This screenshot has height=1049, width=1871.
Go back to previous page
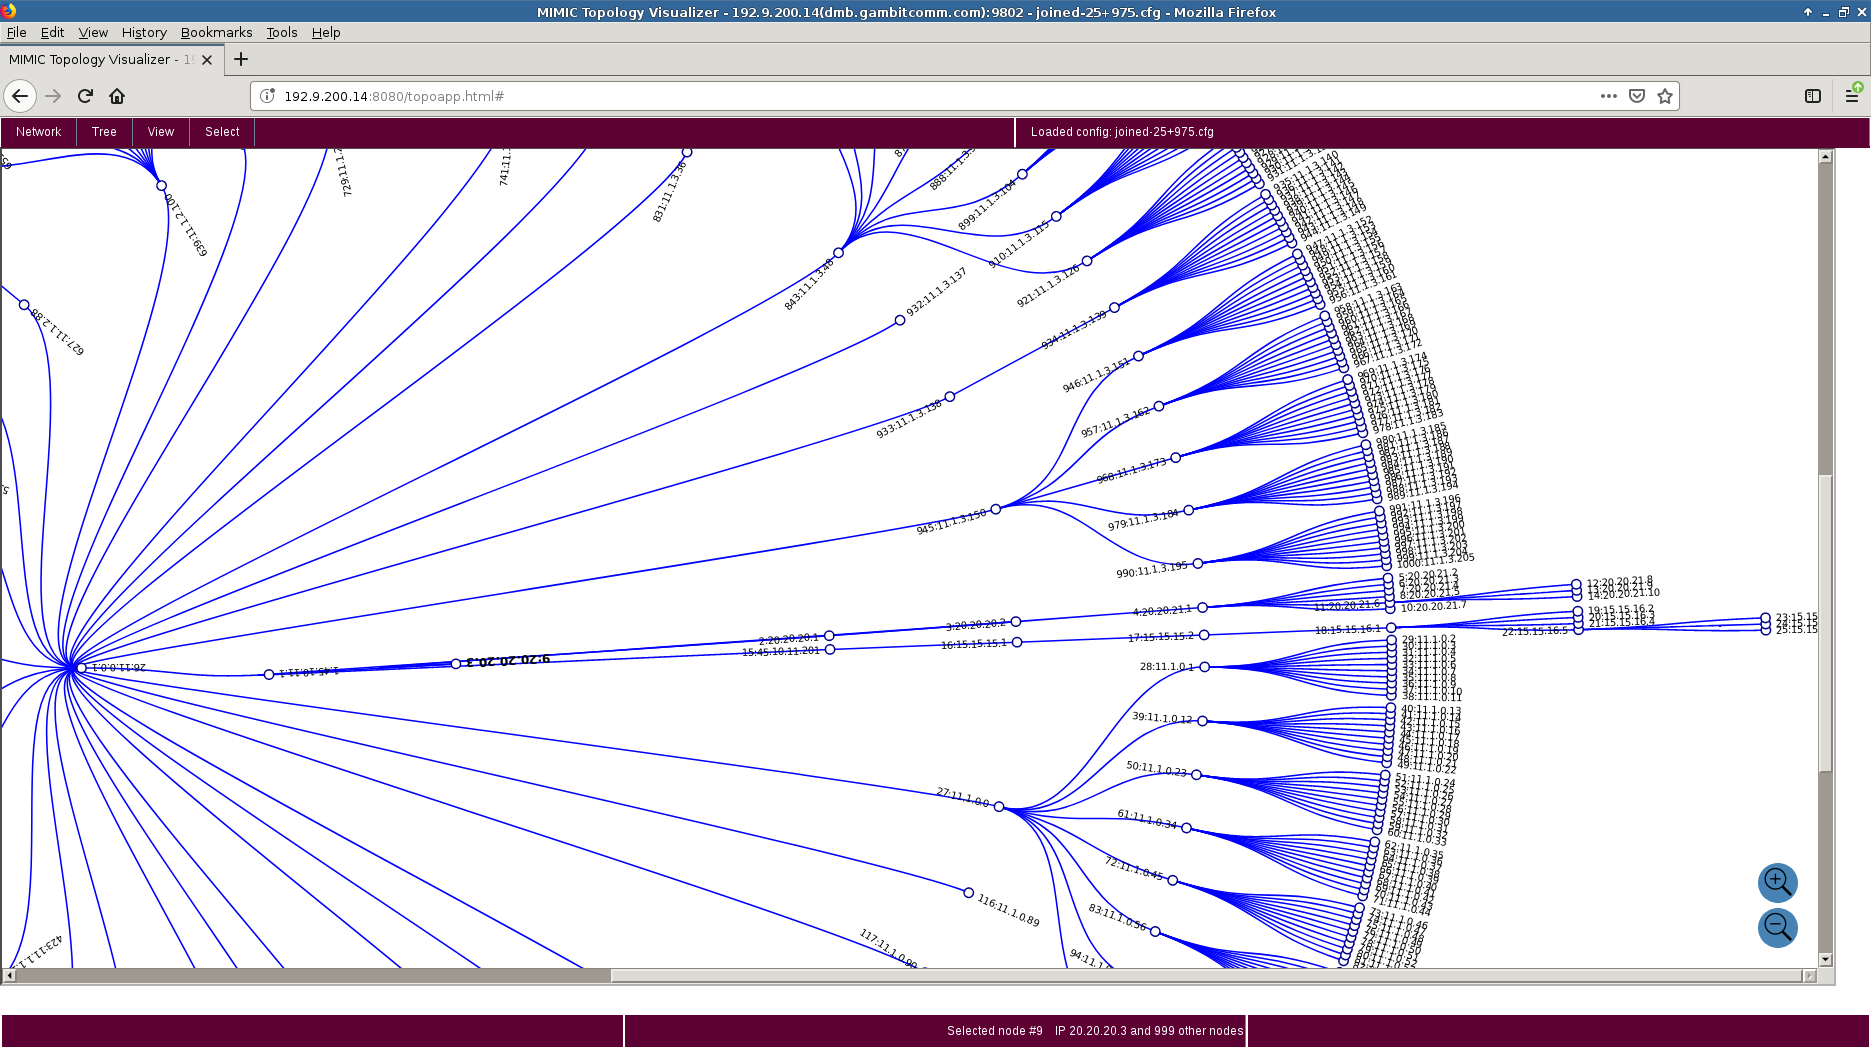point(20,96)
